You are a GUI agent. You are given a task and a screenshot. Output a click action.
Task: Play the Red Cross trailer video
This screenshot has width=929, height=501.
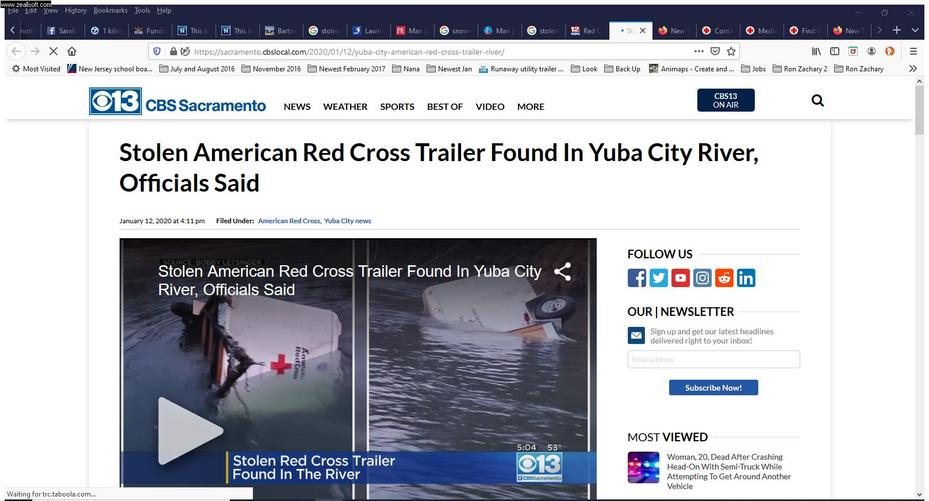(189, 431)
